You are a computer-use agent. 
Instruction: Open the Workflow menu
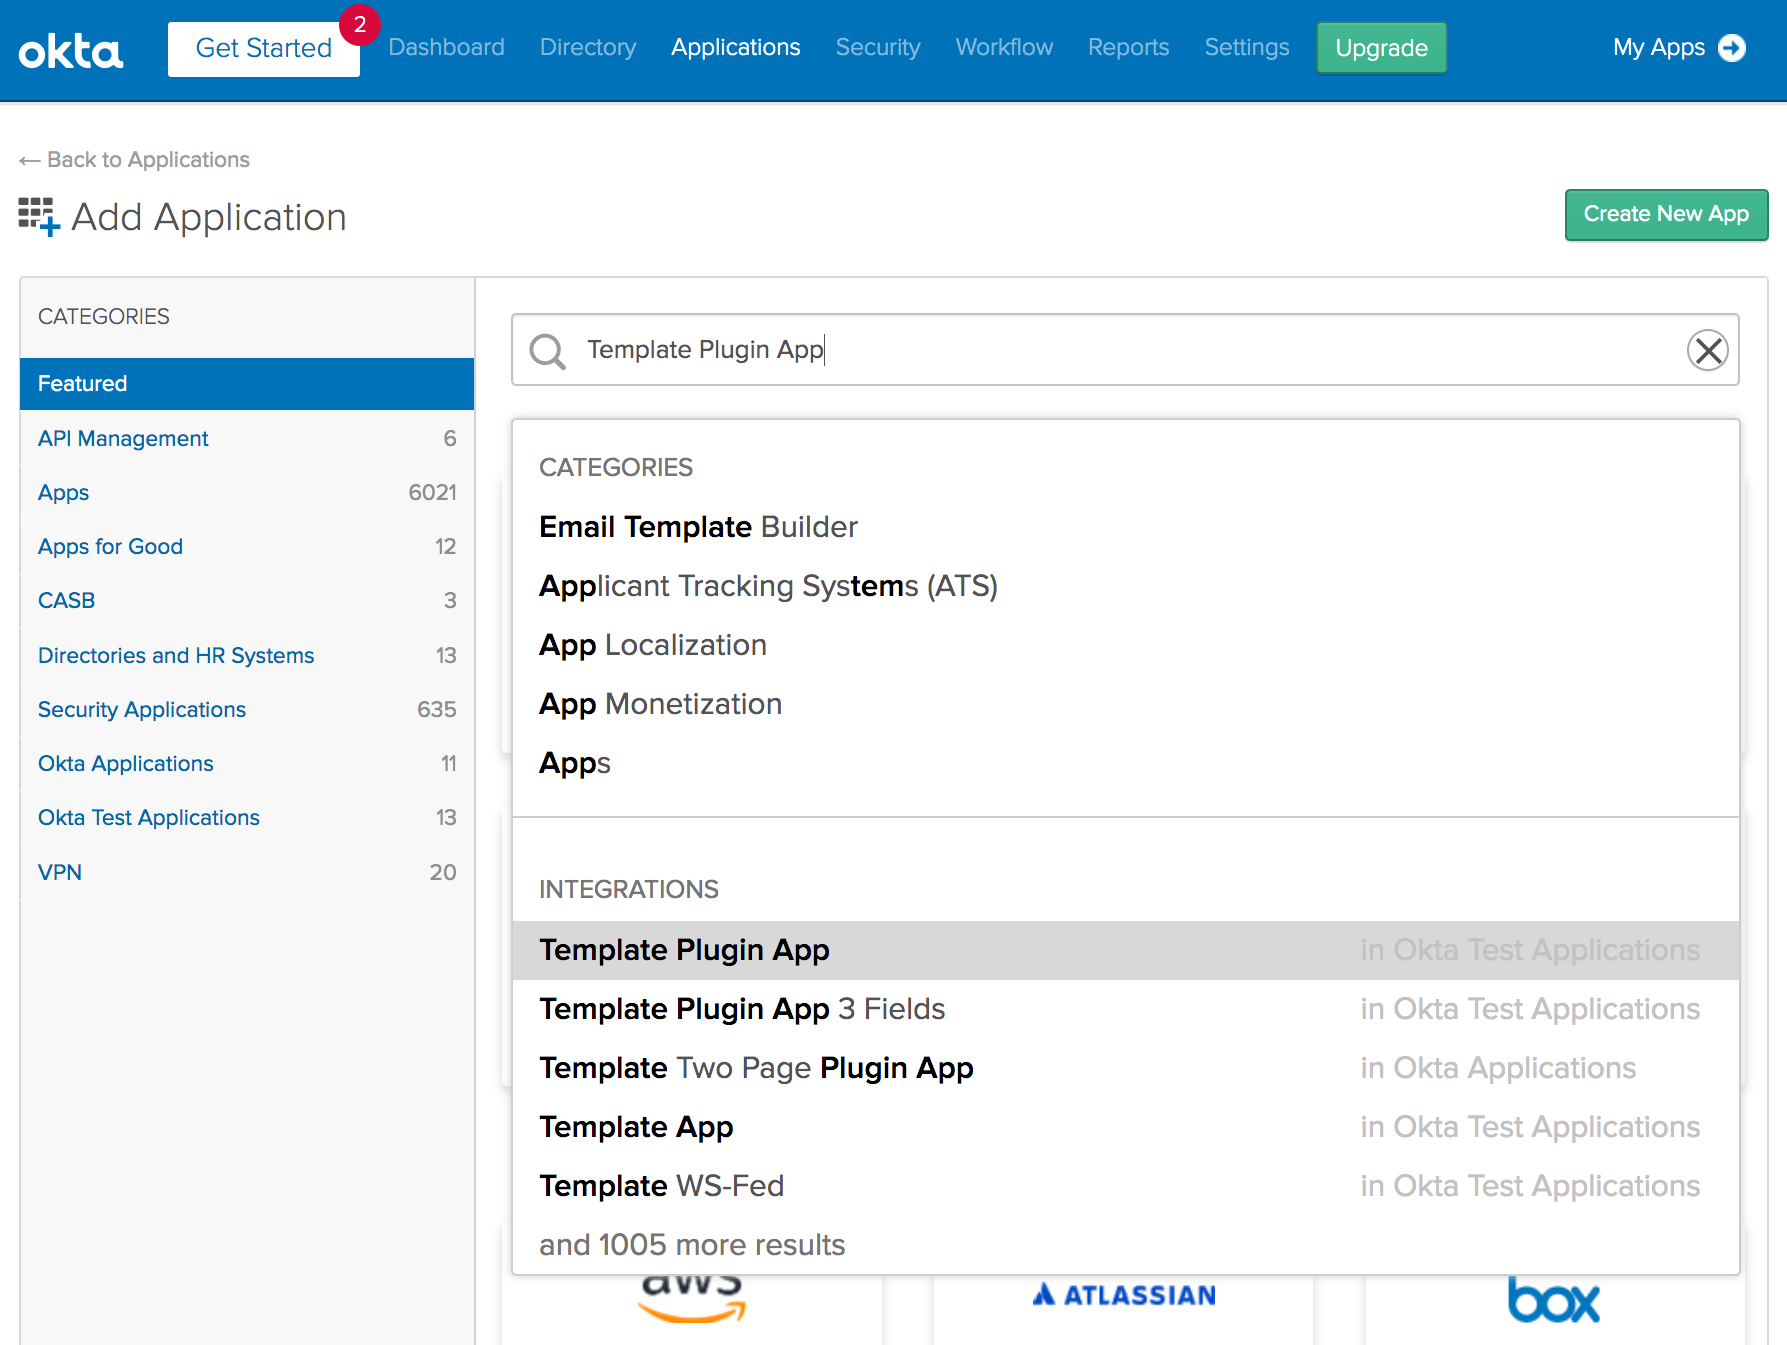tap(1004, 47)
